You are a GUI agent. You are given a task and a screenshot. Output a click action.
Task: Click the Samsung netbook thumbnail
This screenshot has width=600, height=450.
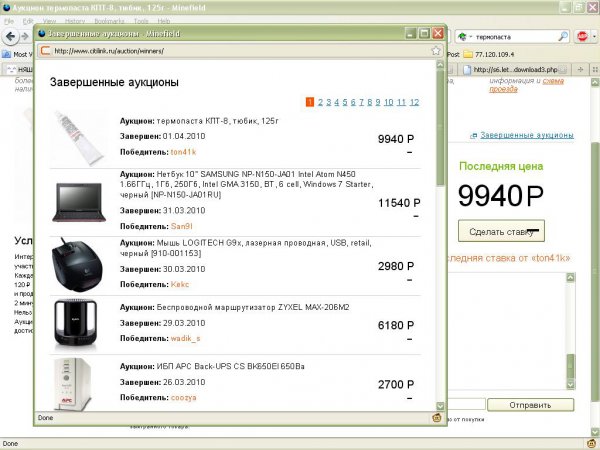79,202
